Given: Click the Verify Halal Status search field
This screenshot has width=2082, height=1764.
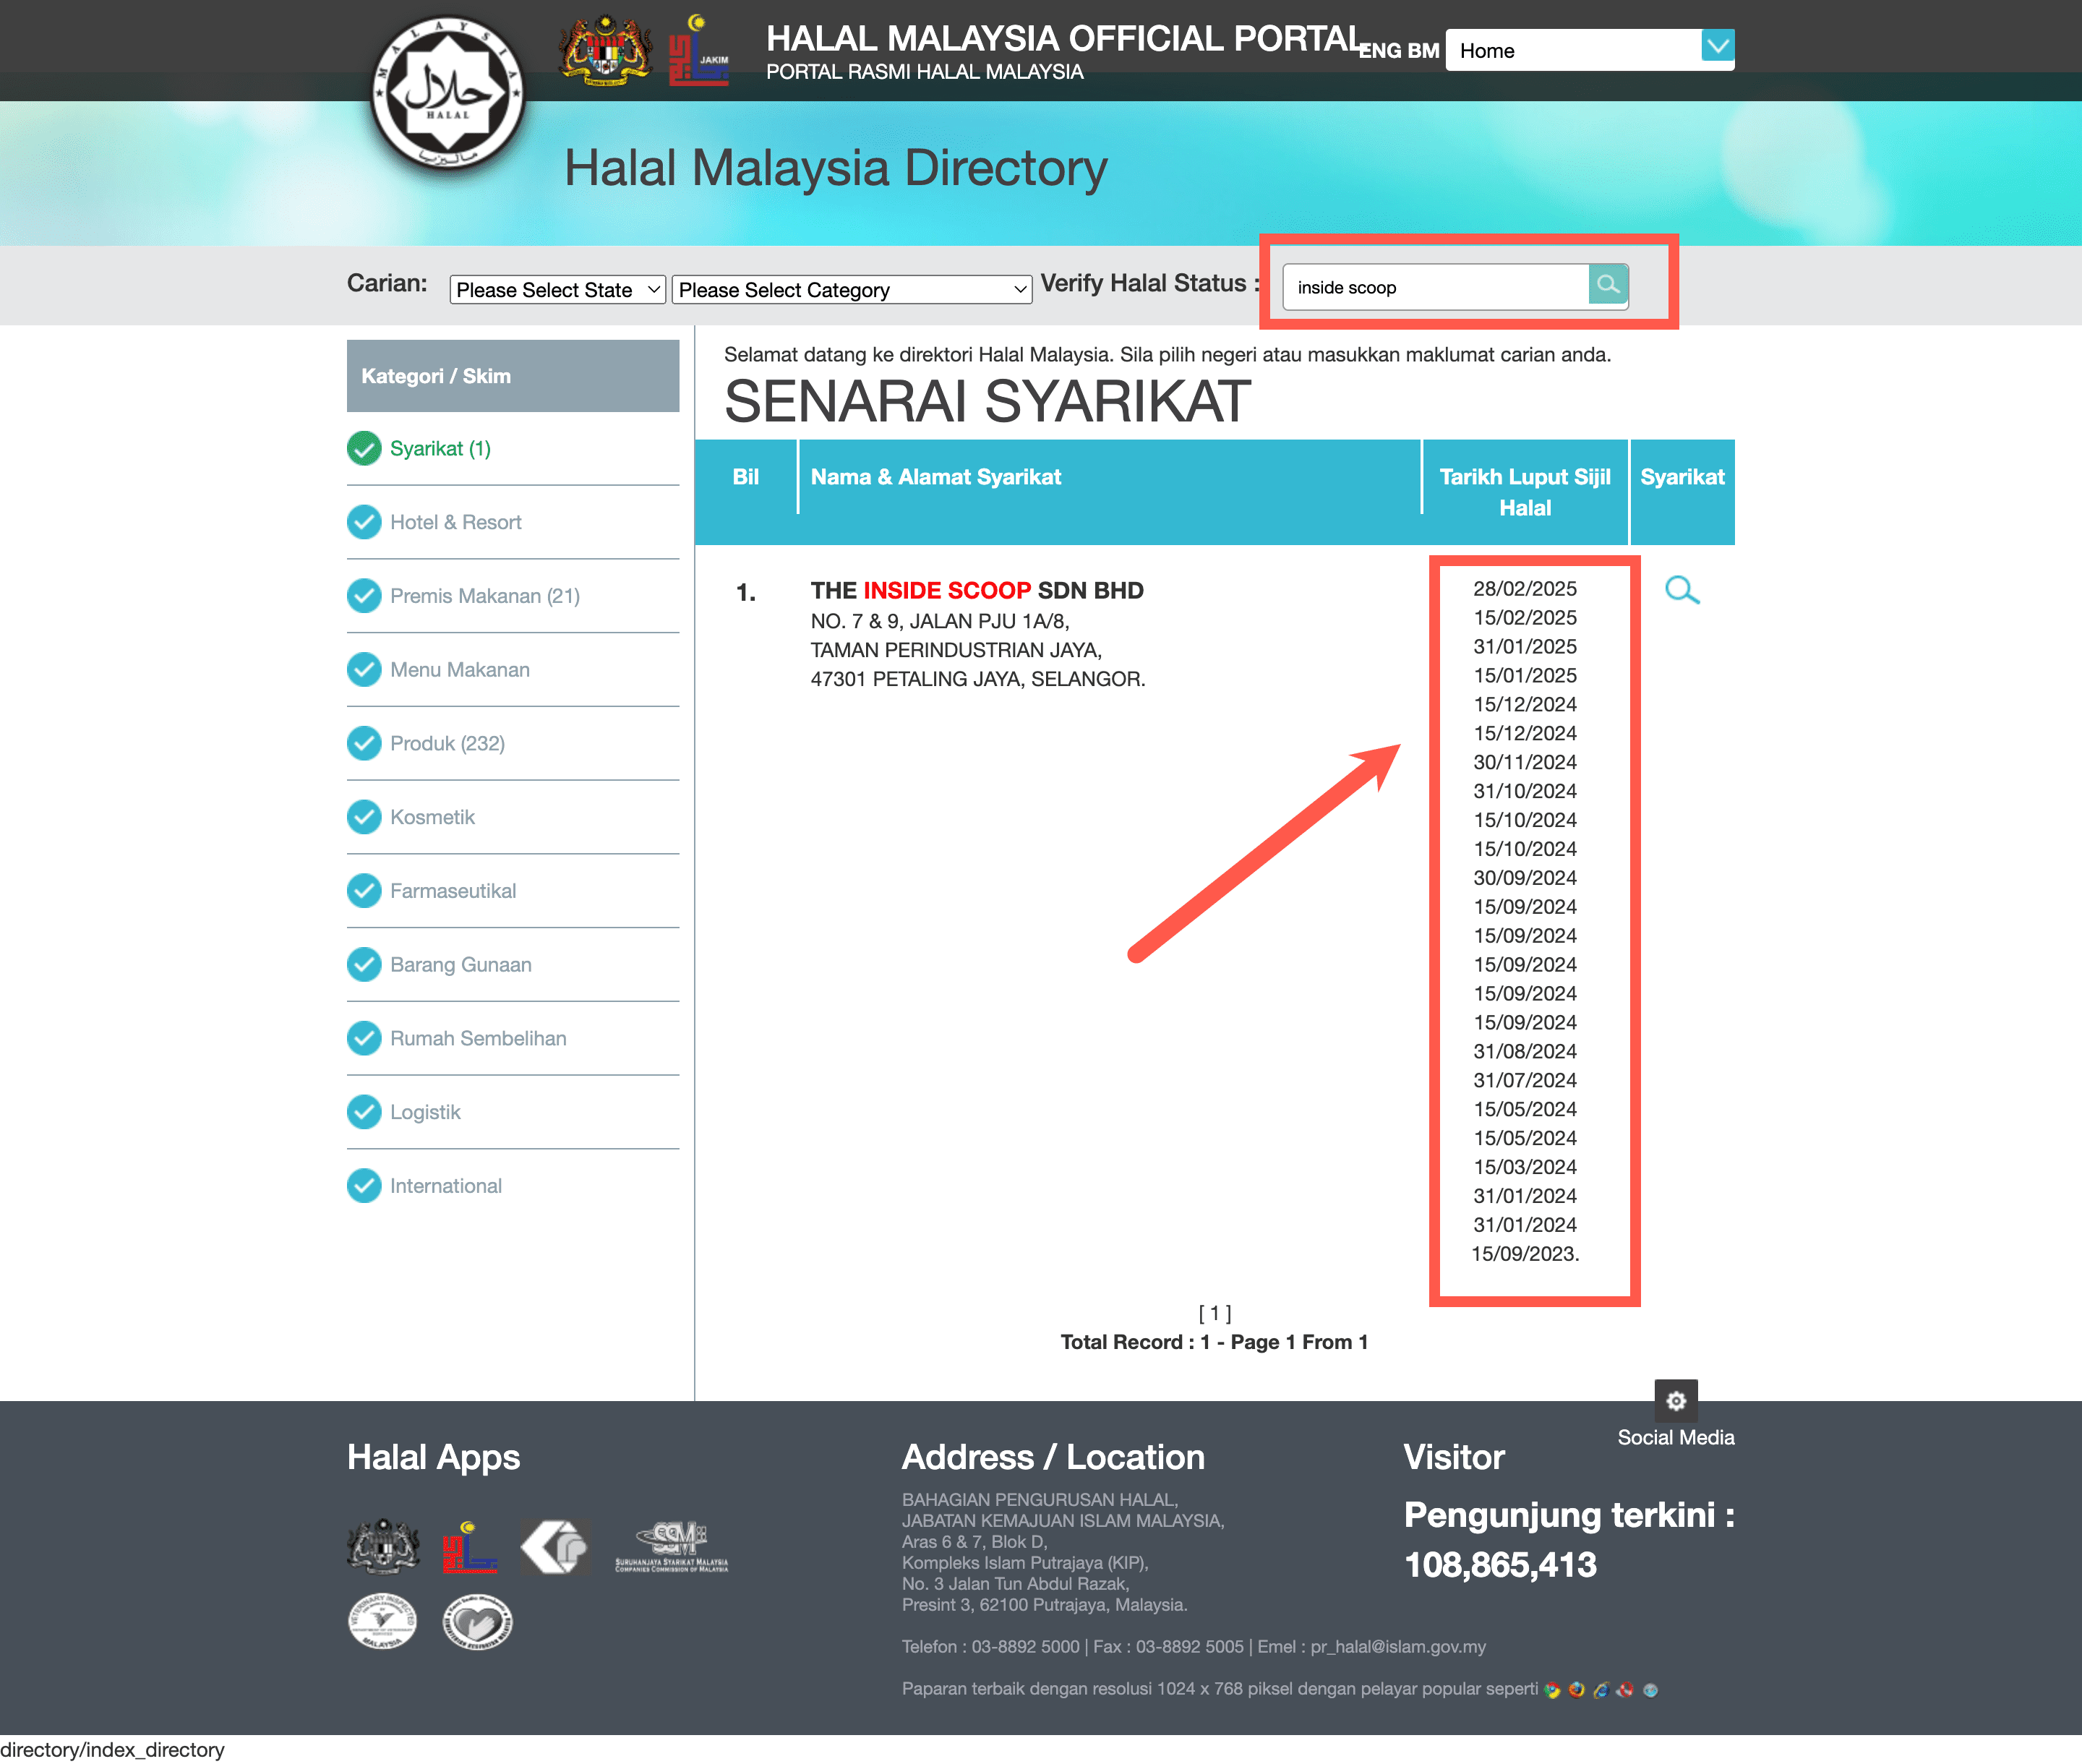Looking at the screenshot, I should [x=1436, y=287].
